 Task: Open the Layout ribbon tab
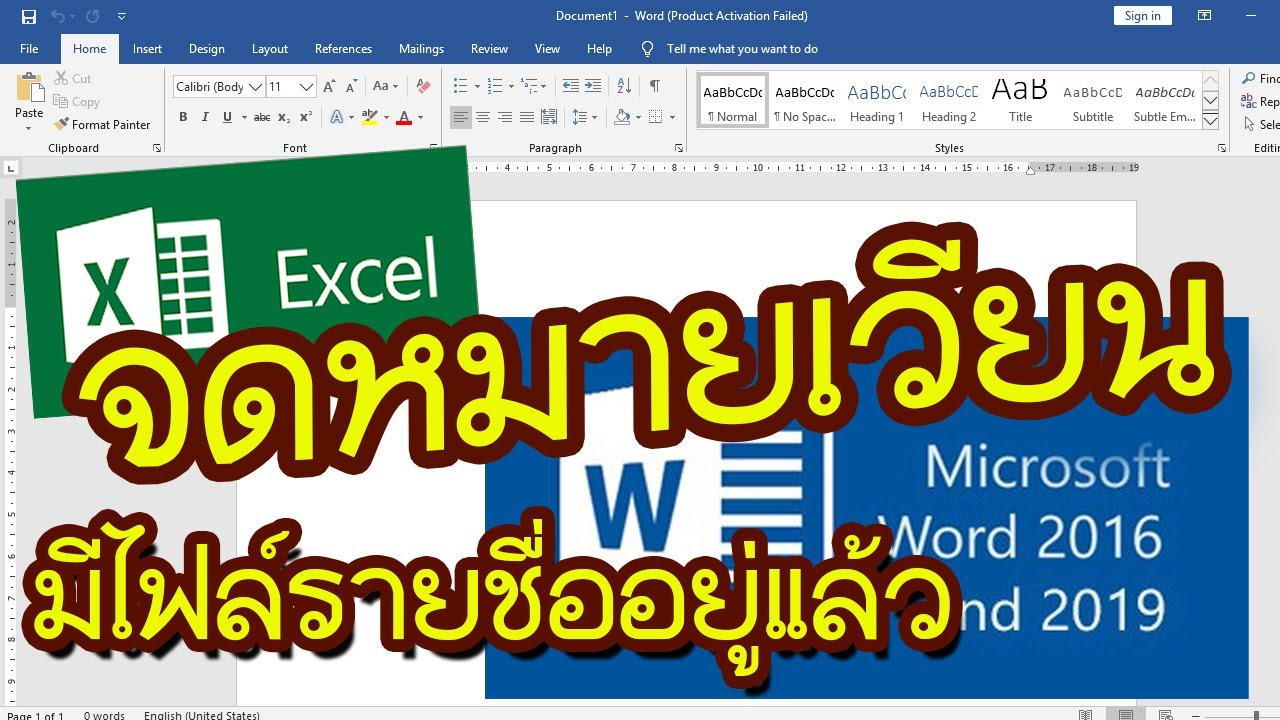pos(270,49)
